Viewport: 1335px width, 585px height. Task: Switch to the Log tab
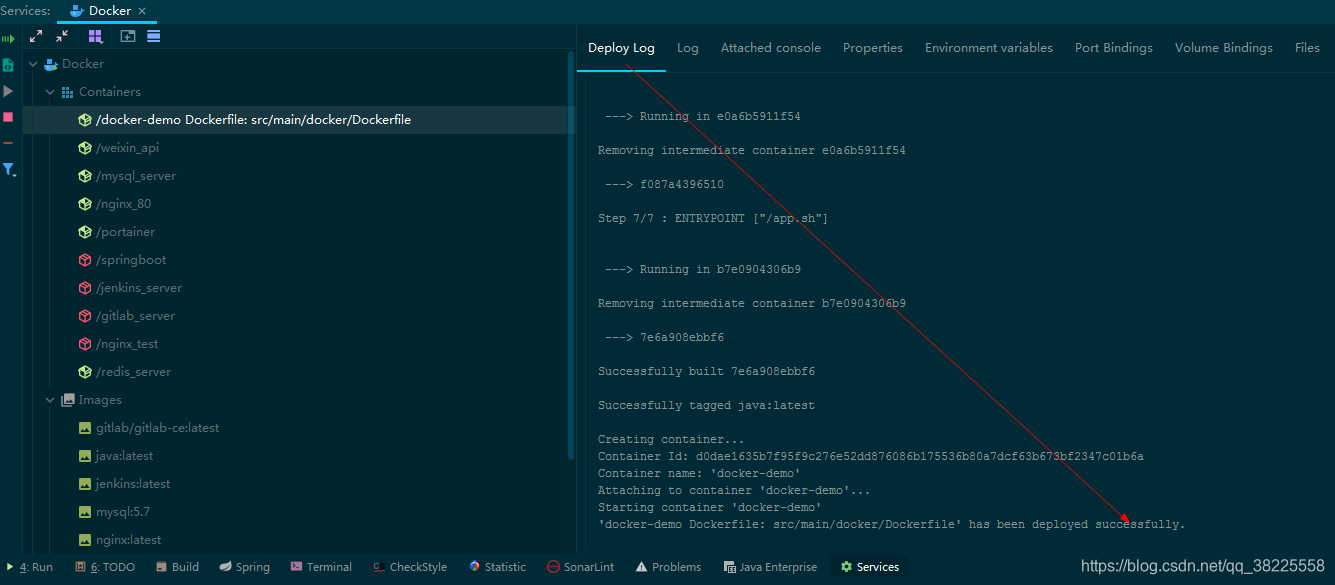[x=688, y=48]
